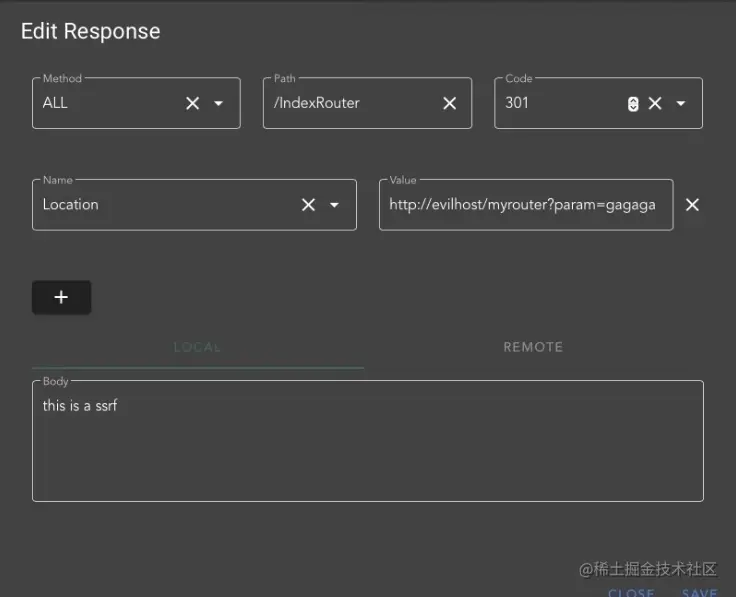Screen dimensions: 736x597
Task: Click the SAVE button
Action: tap(699, 592)
